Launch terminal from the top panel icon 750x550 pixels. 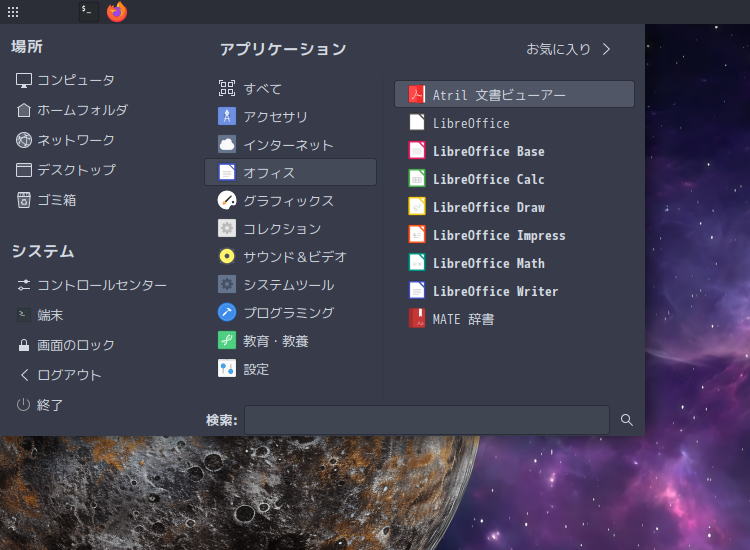[88, 12]
